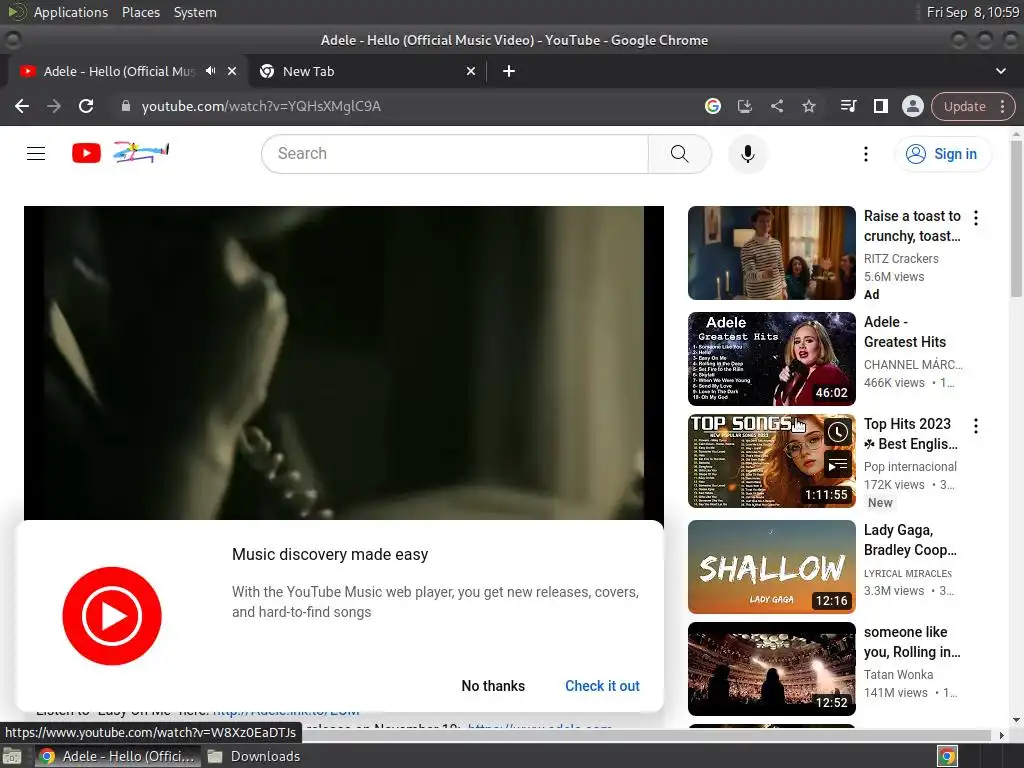The height and width of the screenshot is (768, 1024).
Task: Open 'Adele - Greatest Hits' title link
Action: pos(905,332)
